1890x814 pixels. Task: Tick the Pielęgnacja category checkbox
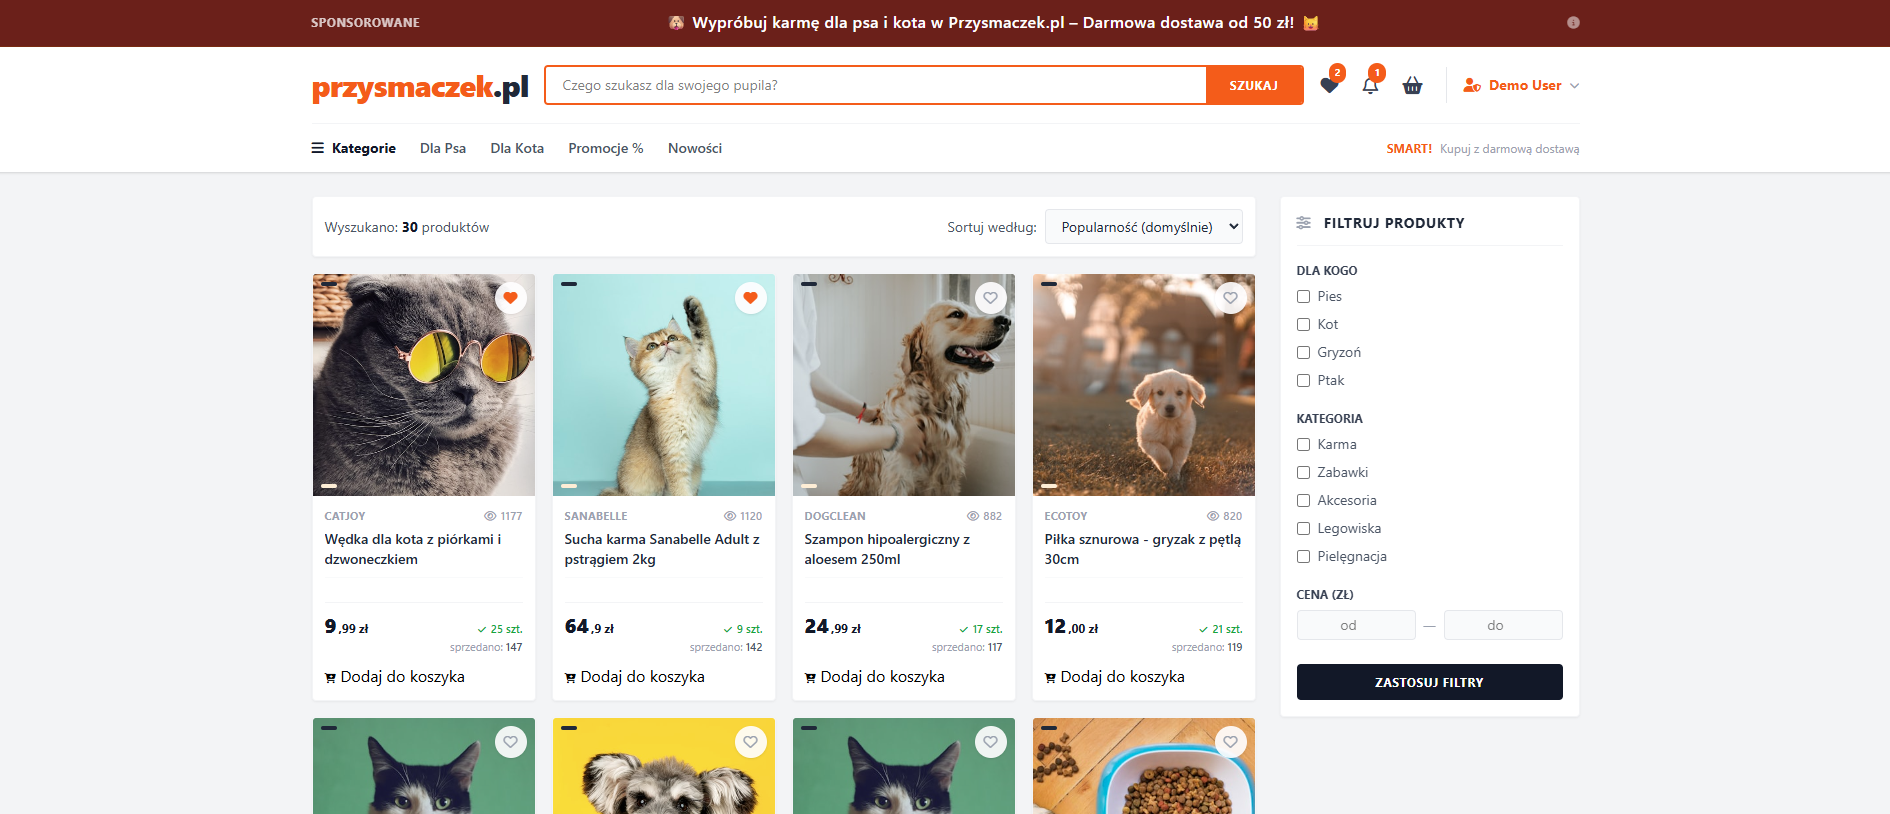click(x=1303, y=556)
